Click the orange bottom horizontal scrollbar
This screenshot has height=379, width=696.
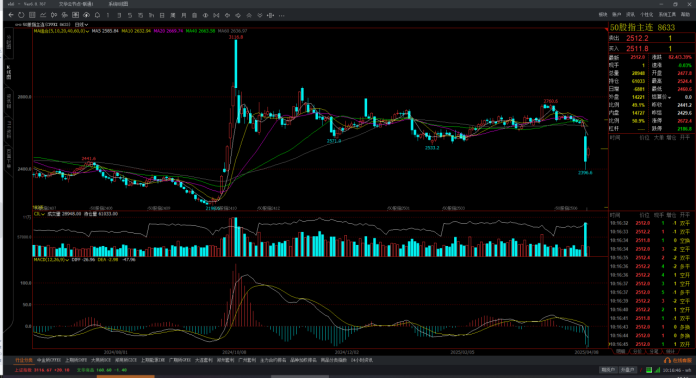(126, 377)
